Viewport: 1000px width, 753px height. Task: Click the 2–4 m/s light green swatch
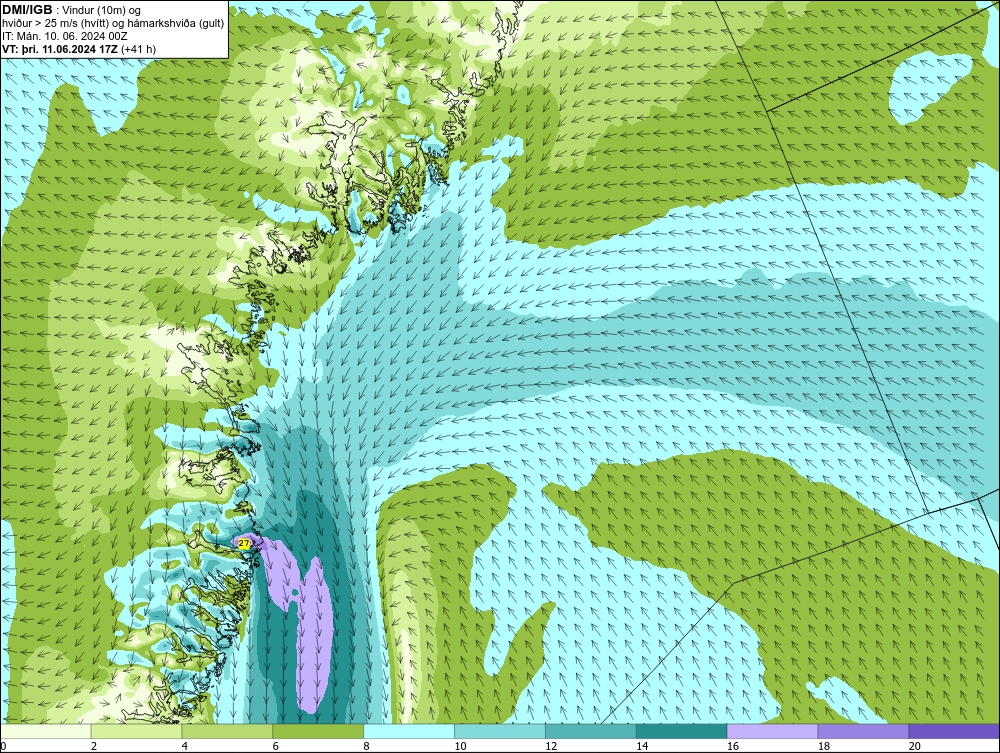click(x=136, y=731)
